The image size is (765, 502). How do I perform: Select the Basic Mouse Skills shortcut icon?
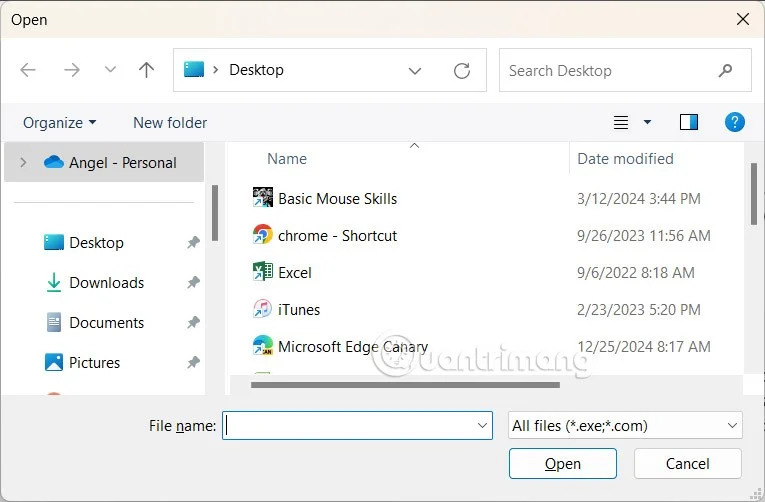[262, 198]
